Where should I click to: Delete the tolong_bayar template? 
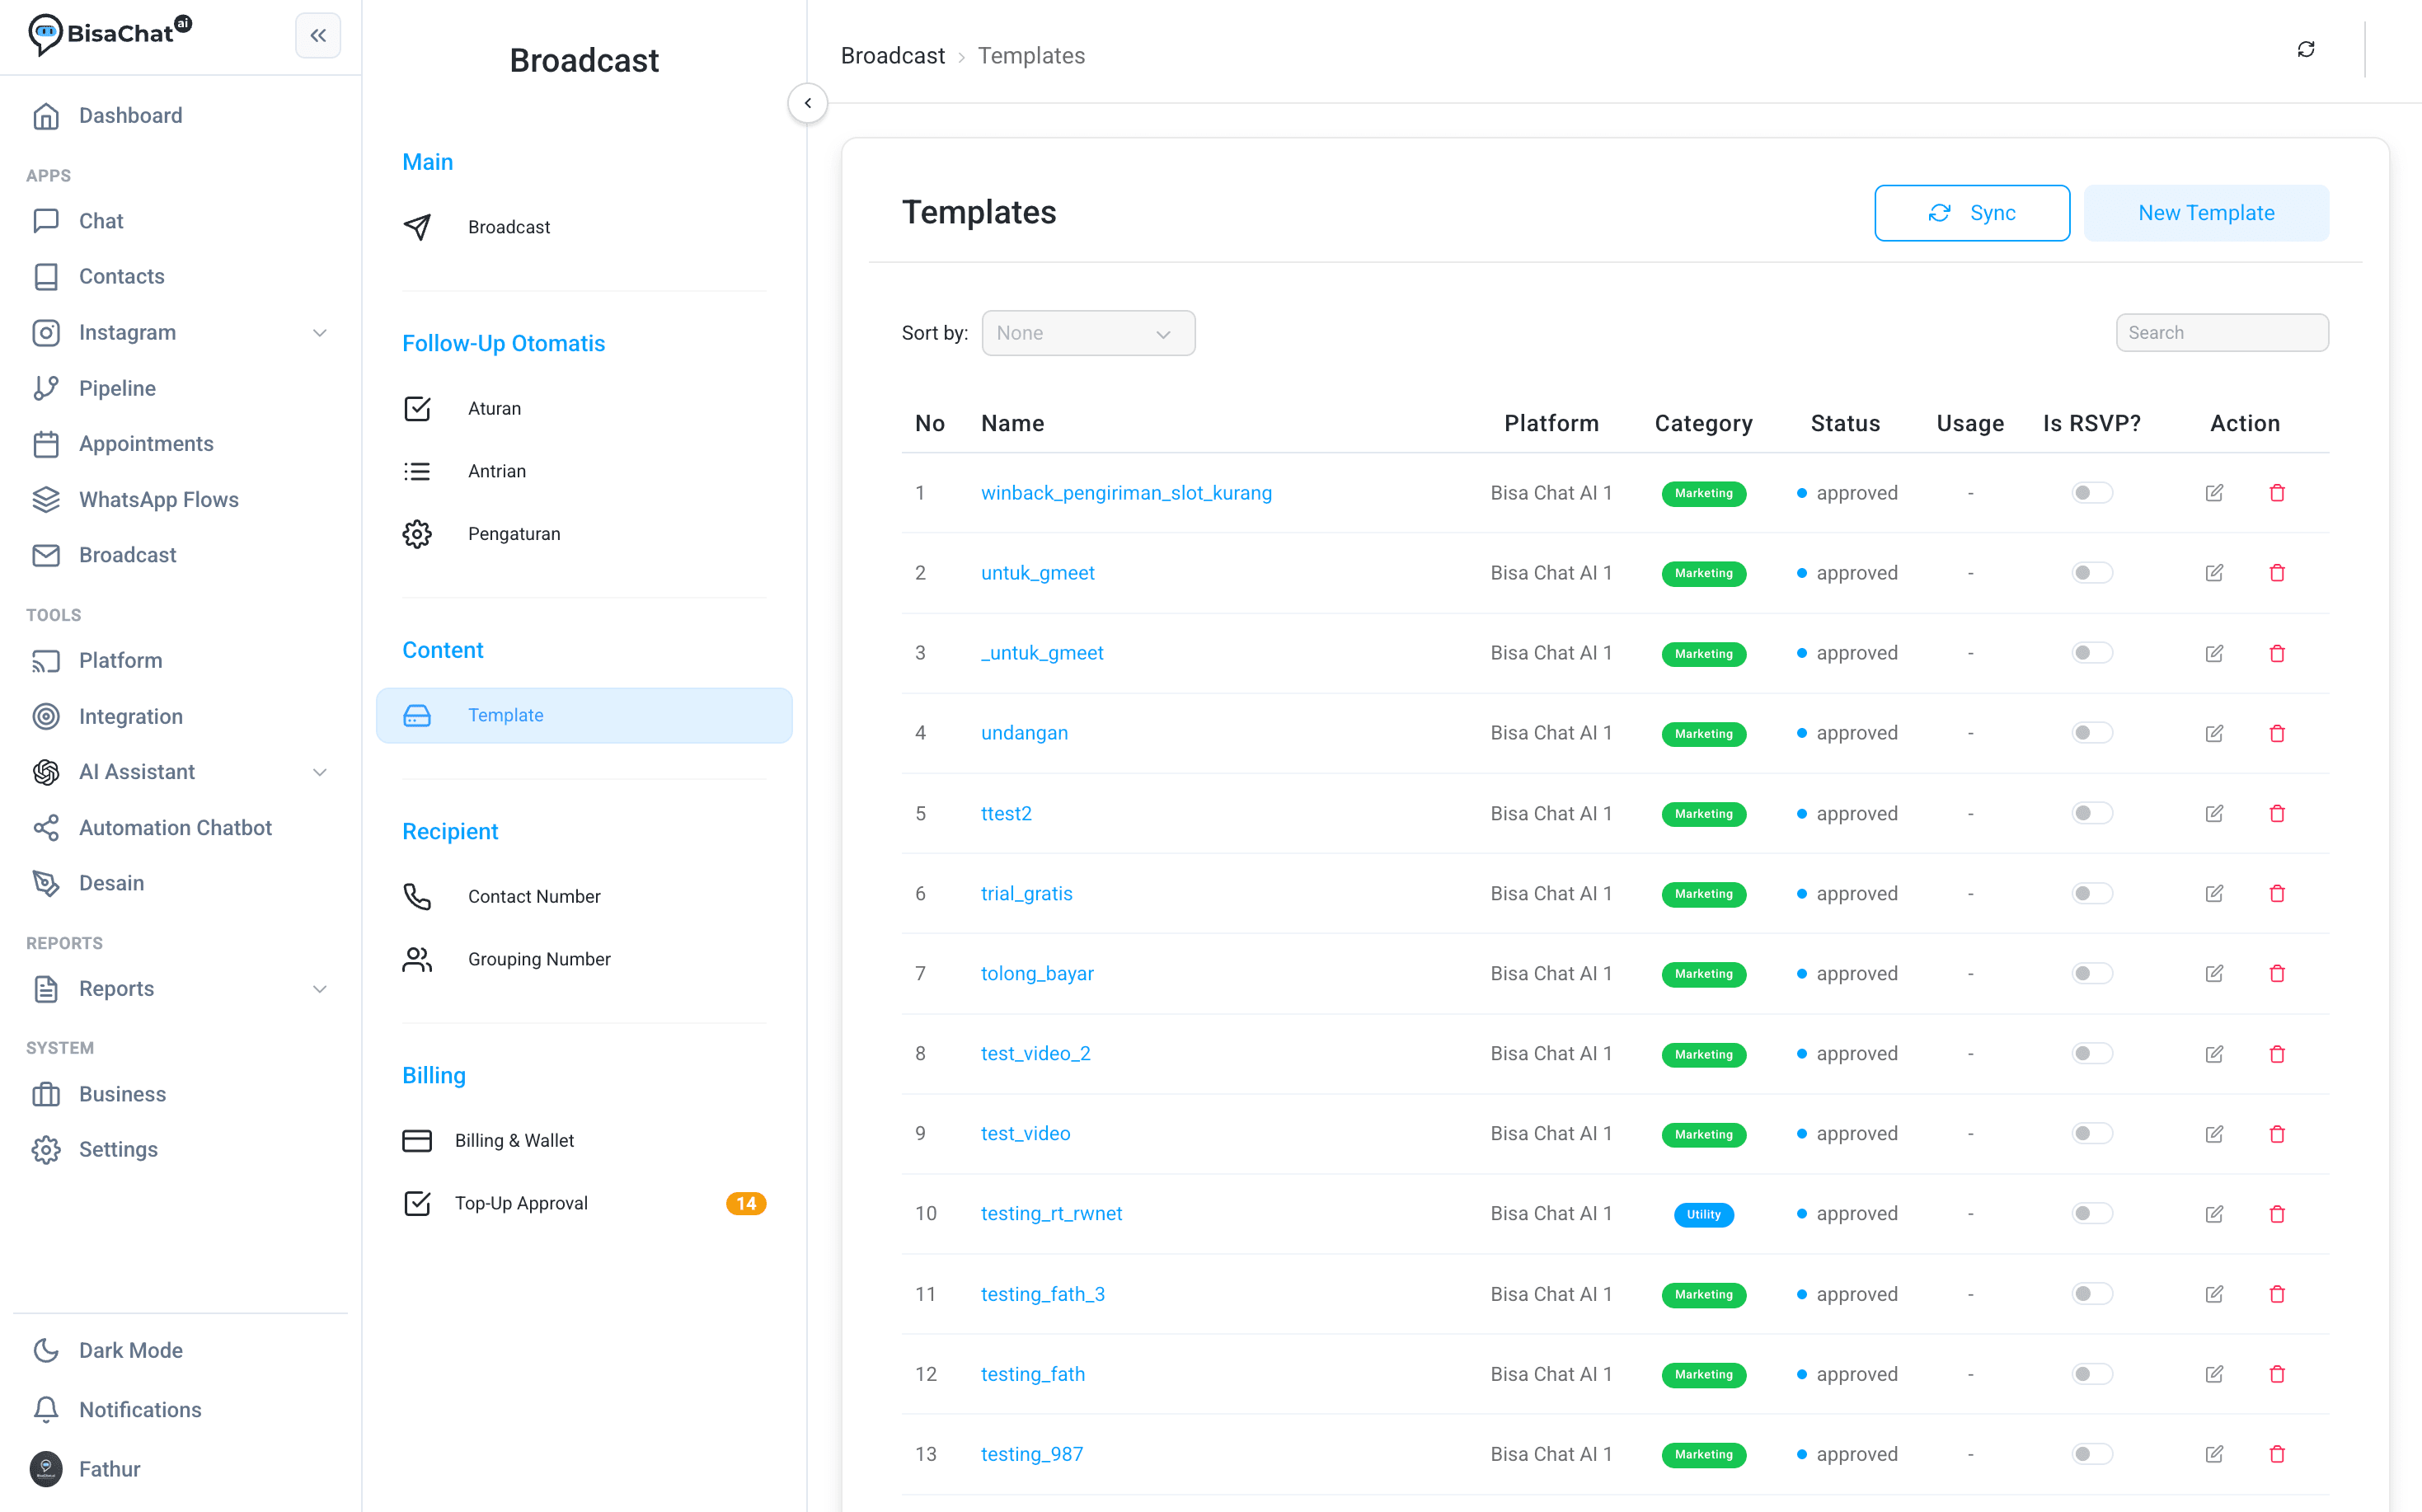pyautogui.click(x=2277, y=973)
